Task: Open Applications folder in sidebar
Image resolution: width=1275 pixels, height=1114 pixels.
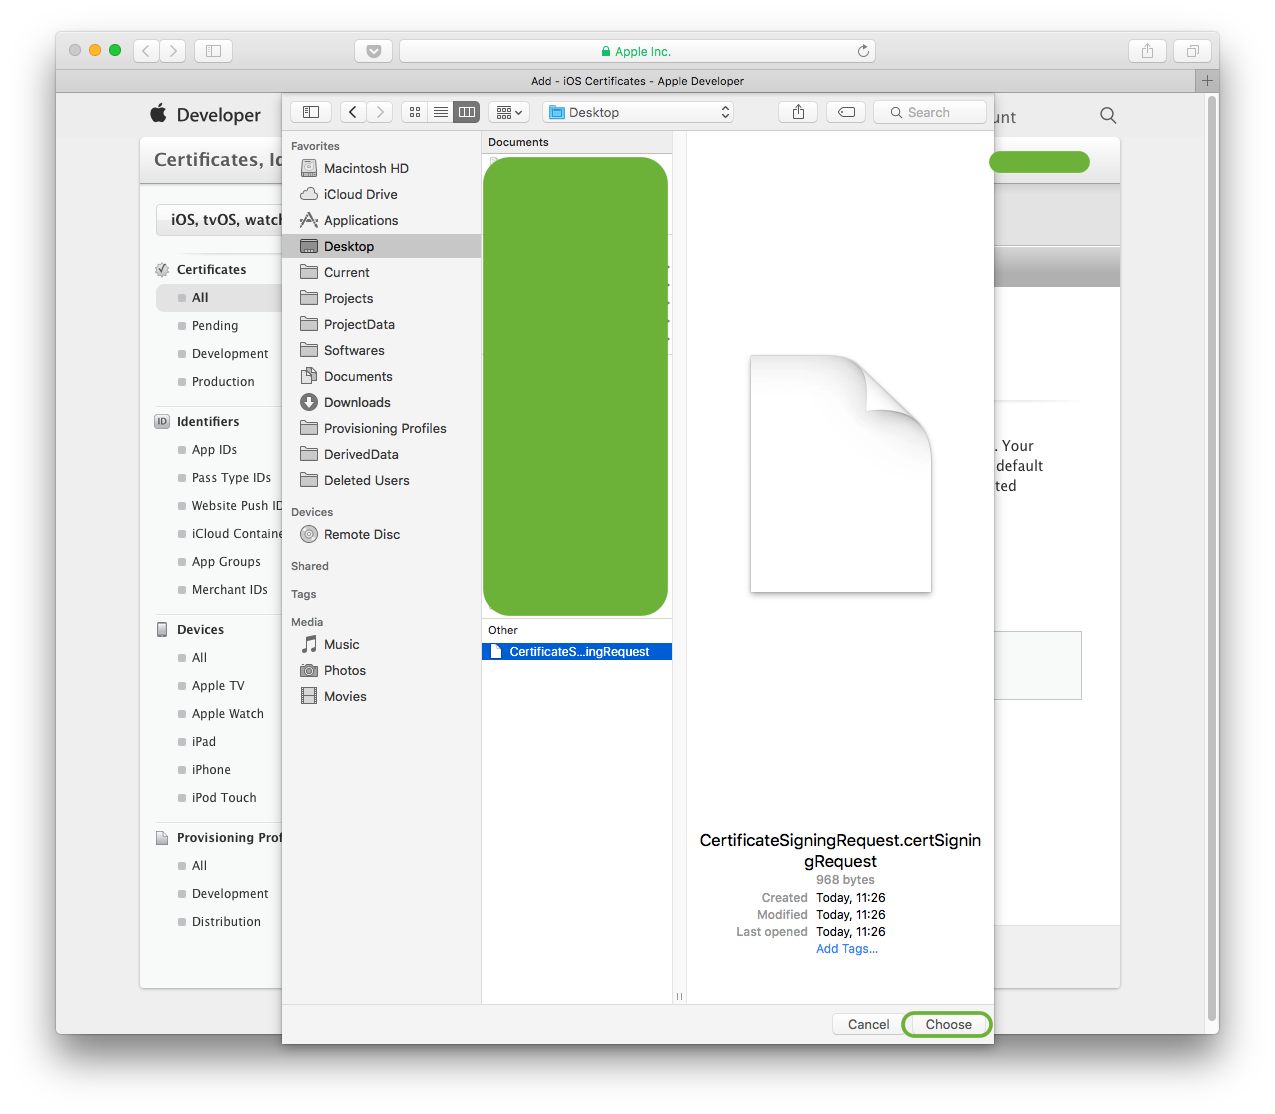Action: [381, 220]
